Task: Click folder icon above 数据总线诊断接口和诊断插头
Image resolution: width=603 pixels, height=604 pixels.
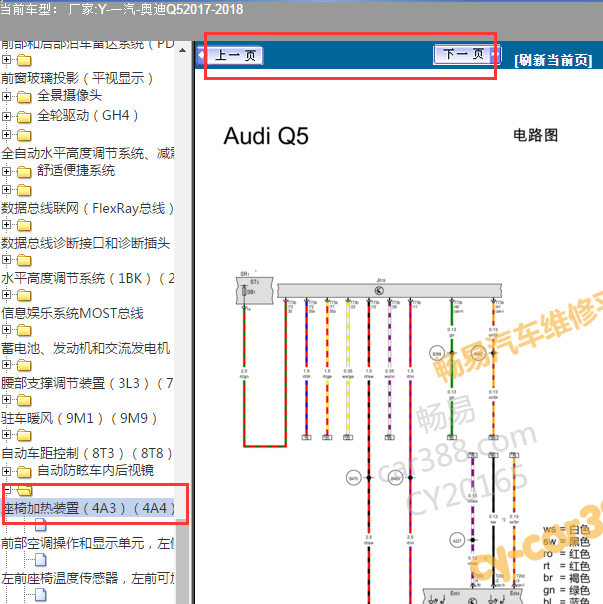Action: tap(24, 225)
